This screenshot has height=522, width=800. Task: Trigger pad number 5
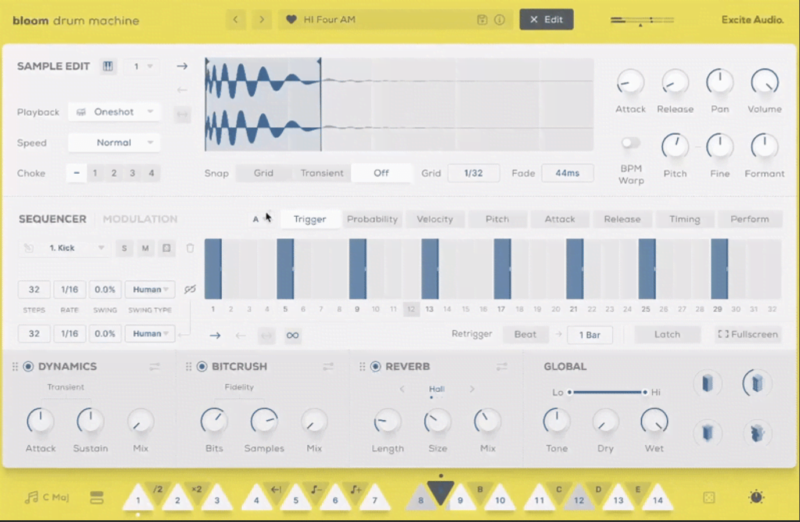[x=296, y=499]
